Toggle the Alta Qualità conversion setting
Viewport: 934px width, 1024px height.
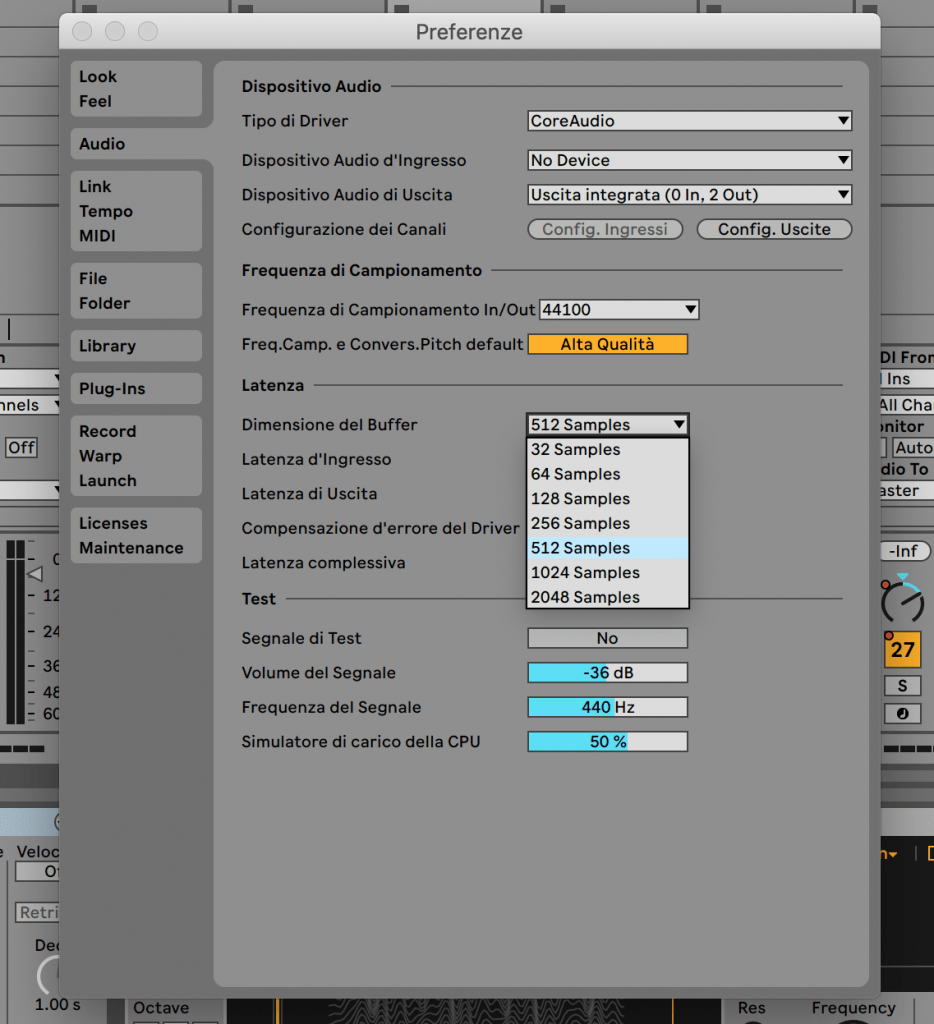click(607, 344)
